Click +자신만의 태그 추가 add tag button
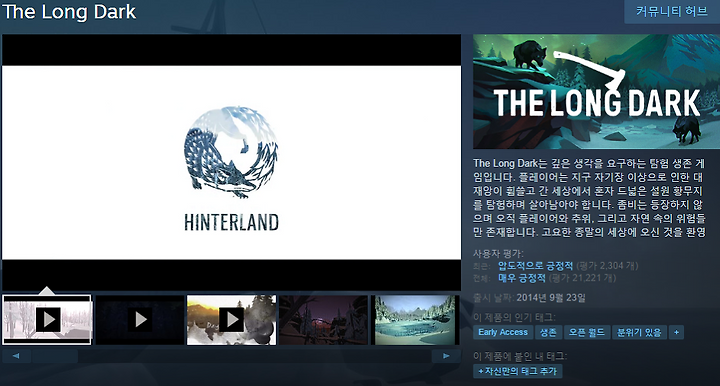Screen dimensions: 720x386 pos(518,371)
